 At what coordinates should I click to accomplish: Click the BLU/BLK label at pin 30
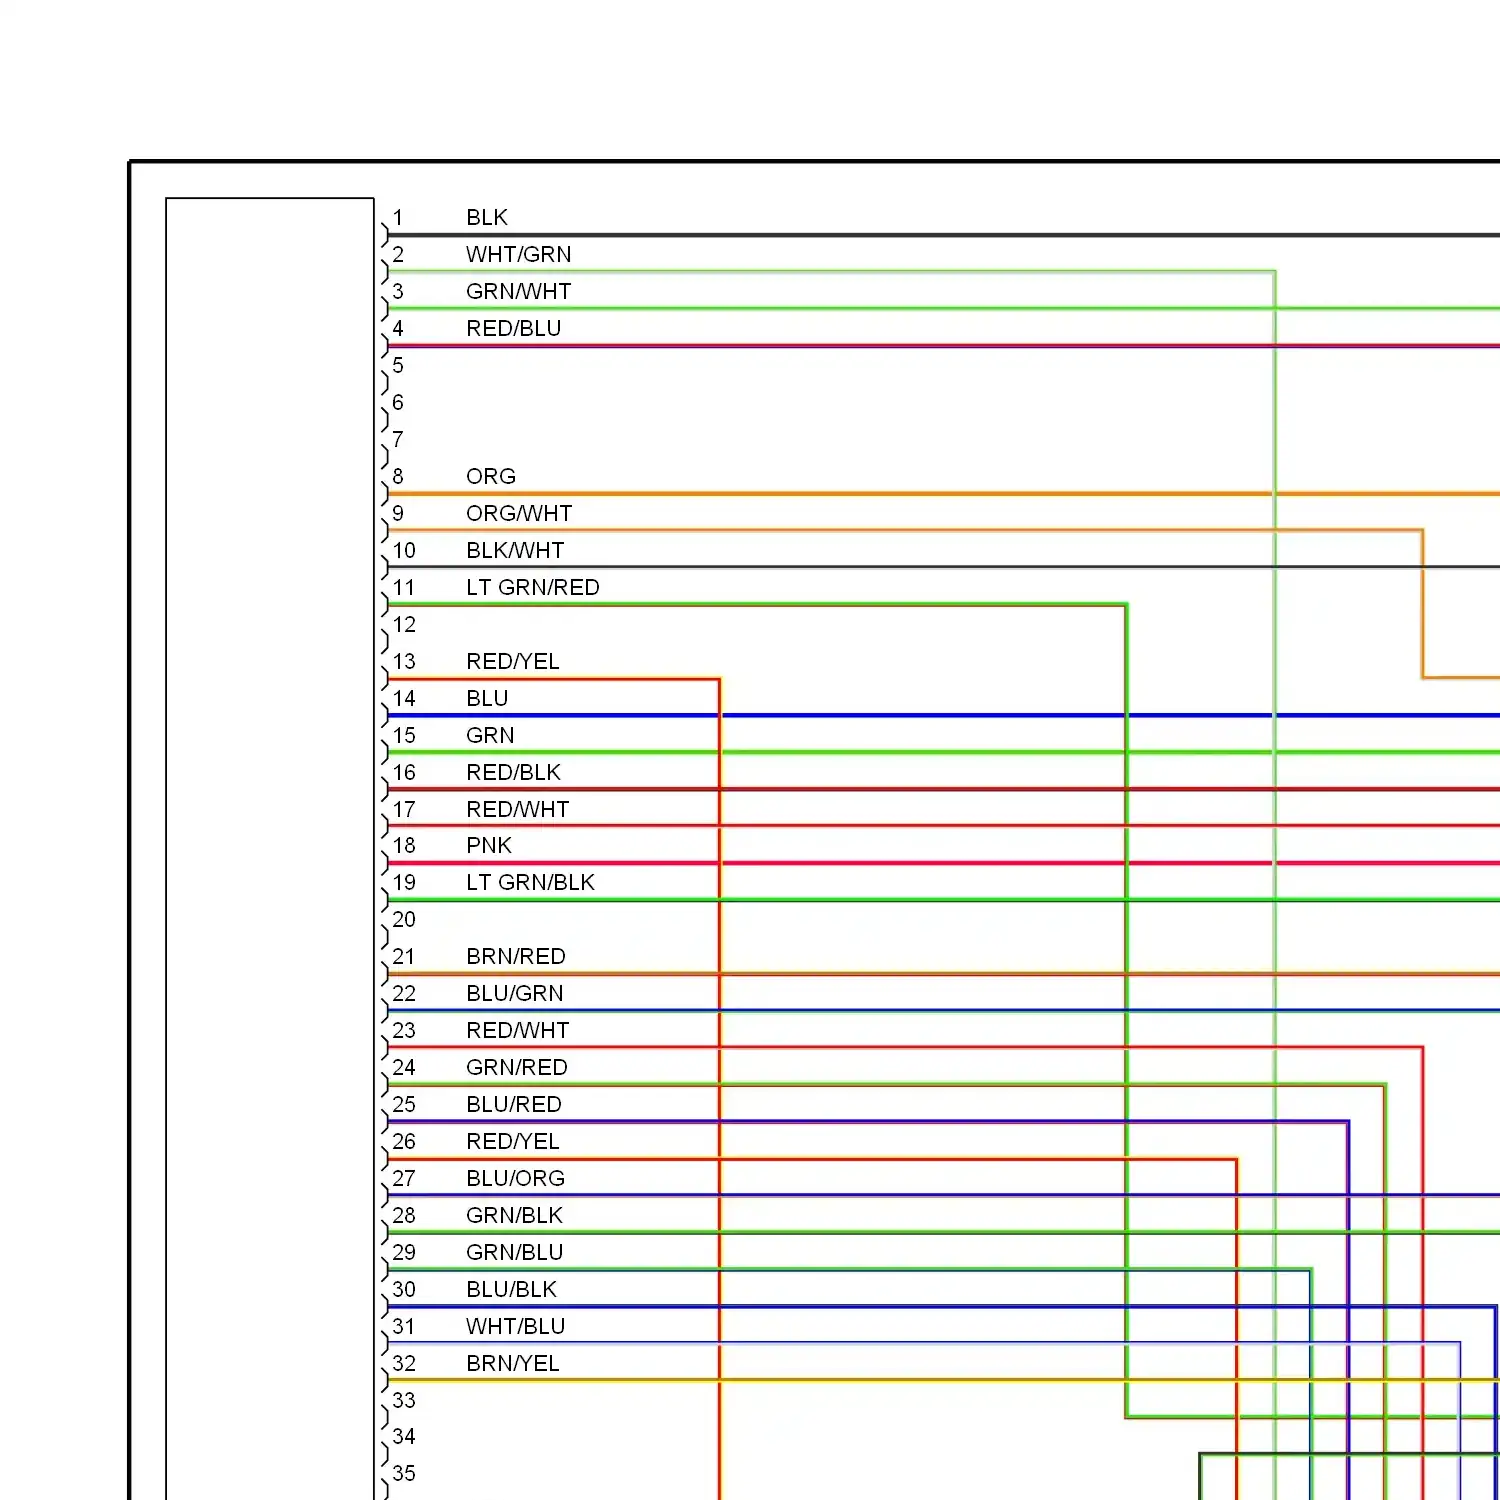click(511, 1289)
